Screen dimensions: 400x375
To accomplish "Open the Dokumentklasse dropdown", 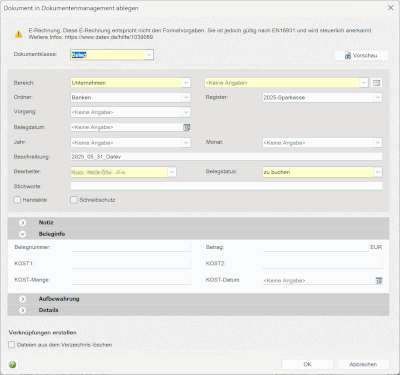I will pos(149,55).
